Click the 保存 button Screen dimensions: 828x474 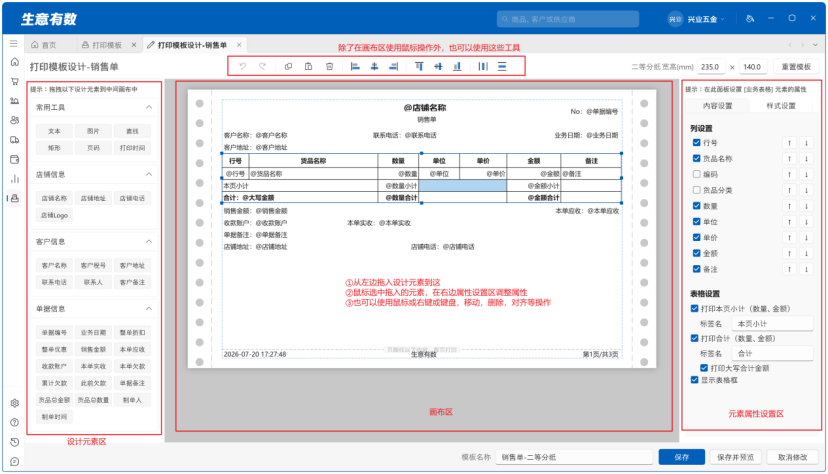point(682,457)
